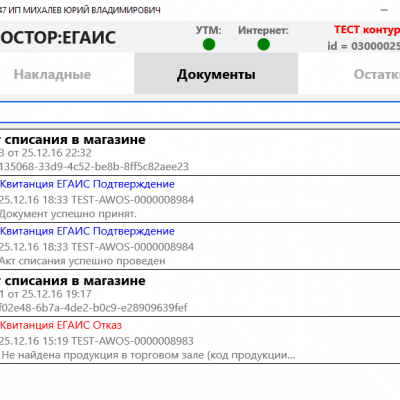The width and height of the screenshot is (400, 400).
Task: Click the green Интернет status indicator
Action: [264, 44]
